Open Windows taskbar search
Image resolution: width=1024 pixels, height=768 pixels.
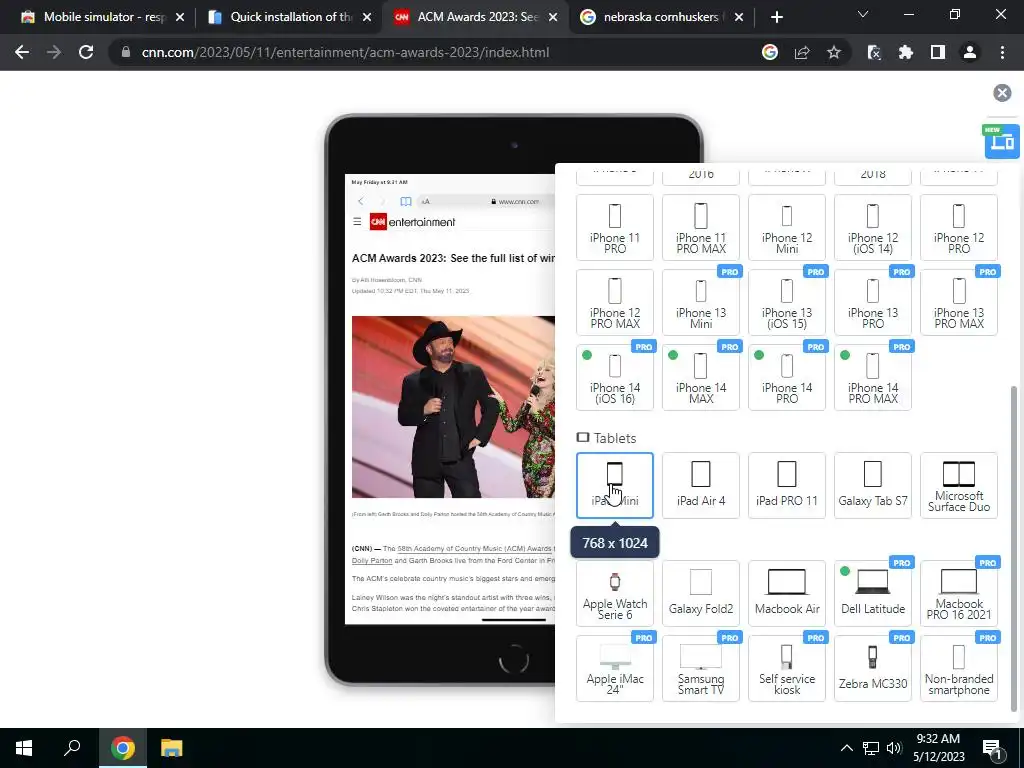pyautogui.click(x=72, y=748)
